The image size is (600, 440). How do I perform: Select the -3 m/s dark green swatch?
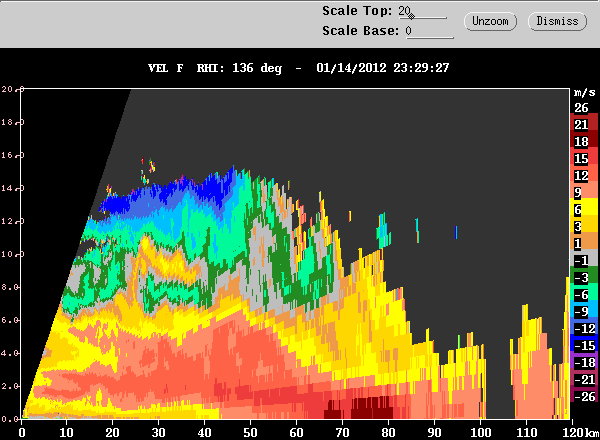(584, 275)
